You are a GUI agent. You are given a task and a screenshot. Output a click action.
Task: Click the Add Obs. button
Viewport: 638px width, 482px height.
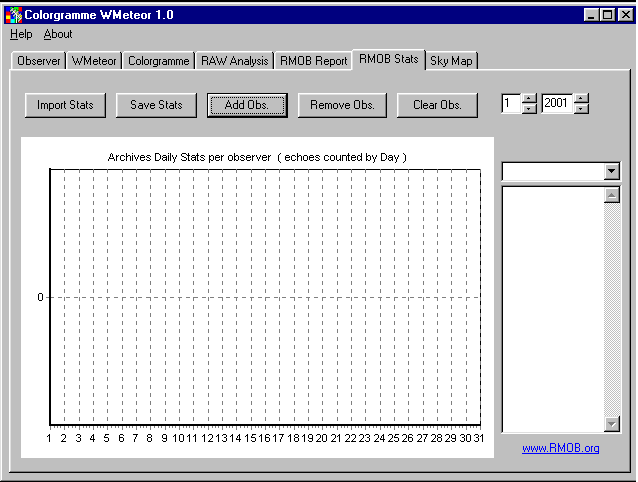tap(247, 105)
